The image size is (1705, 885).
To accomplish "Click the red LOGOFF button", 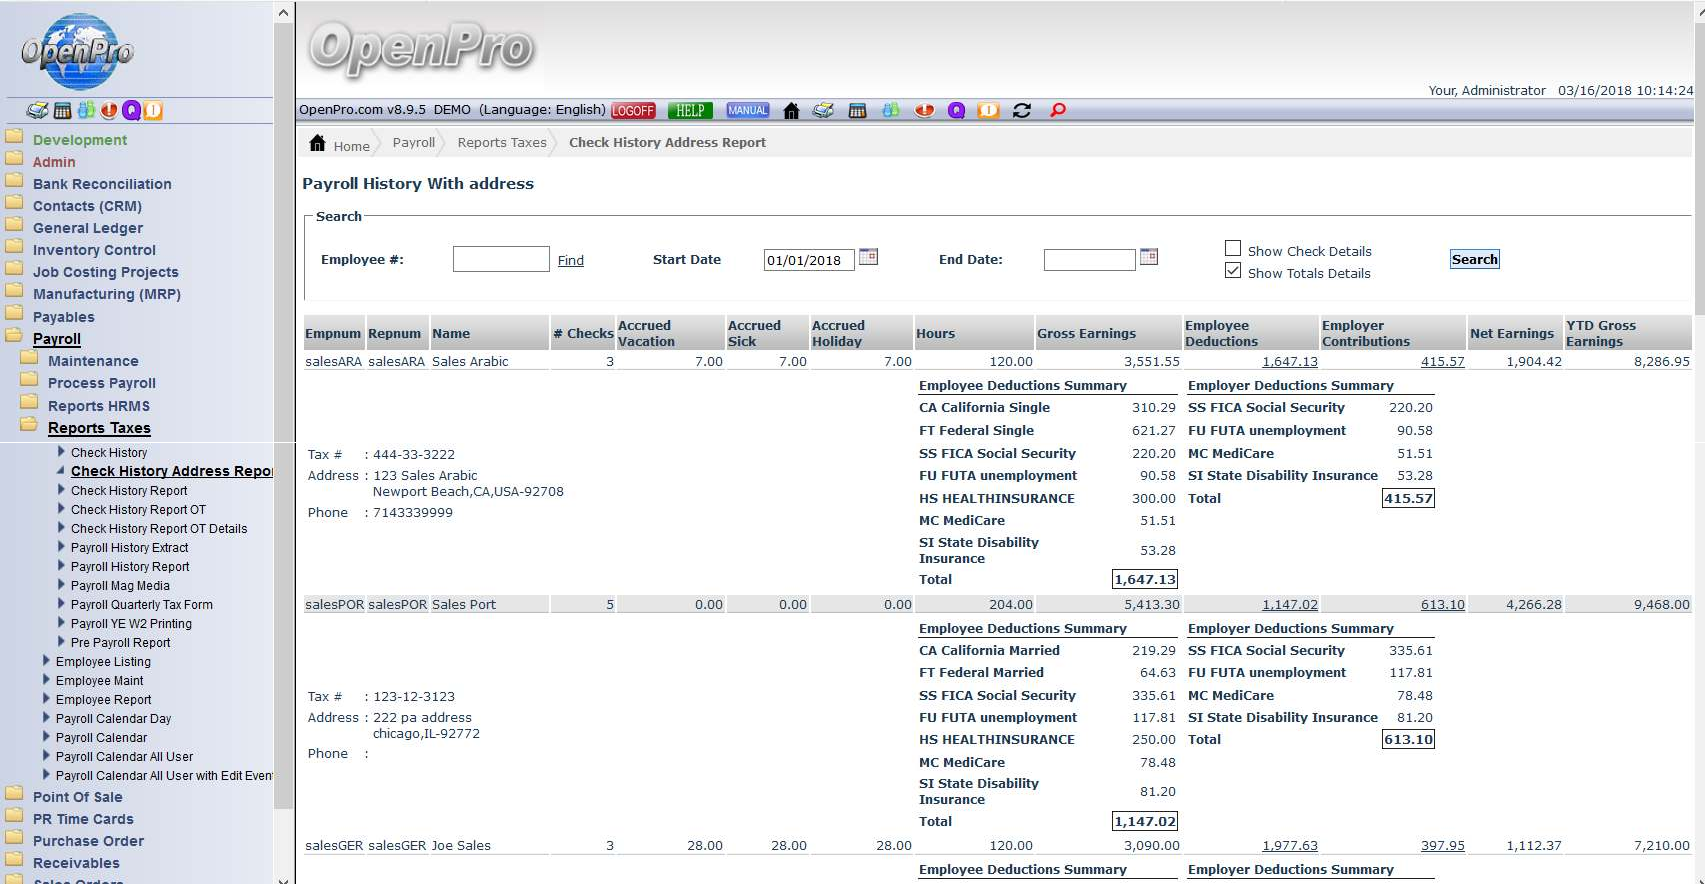I will point(633,111).
